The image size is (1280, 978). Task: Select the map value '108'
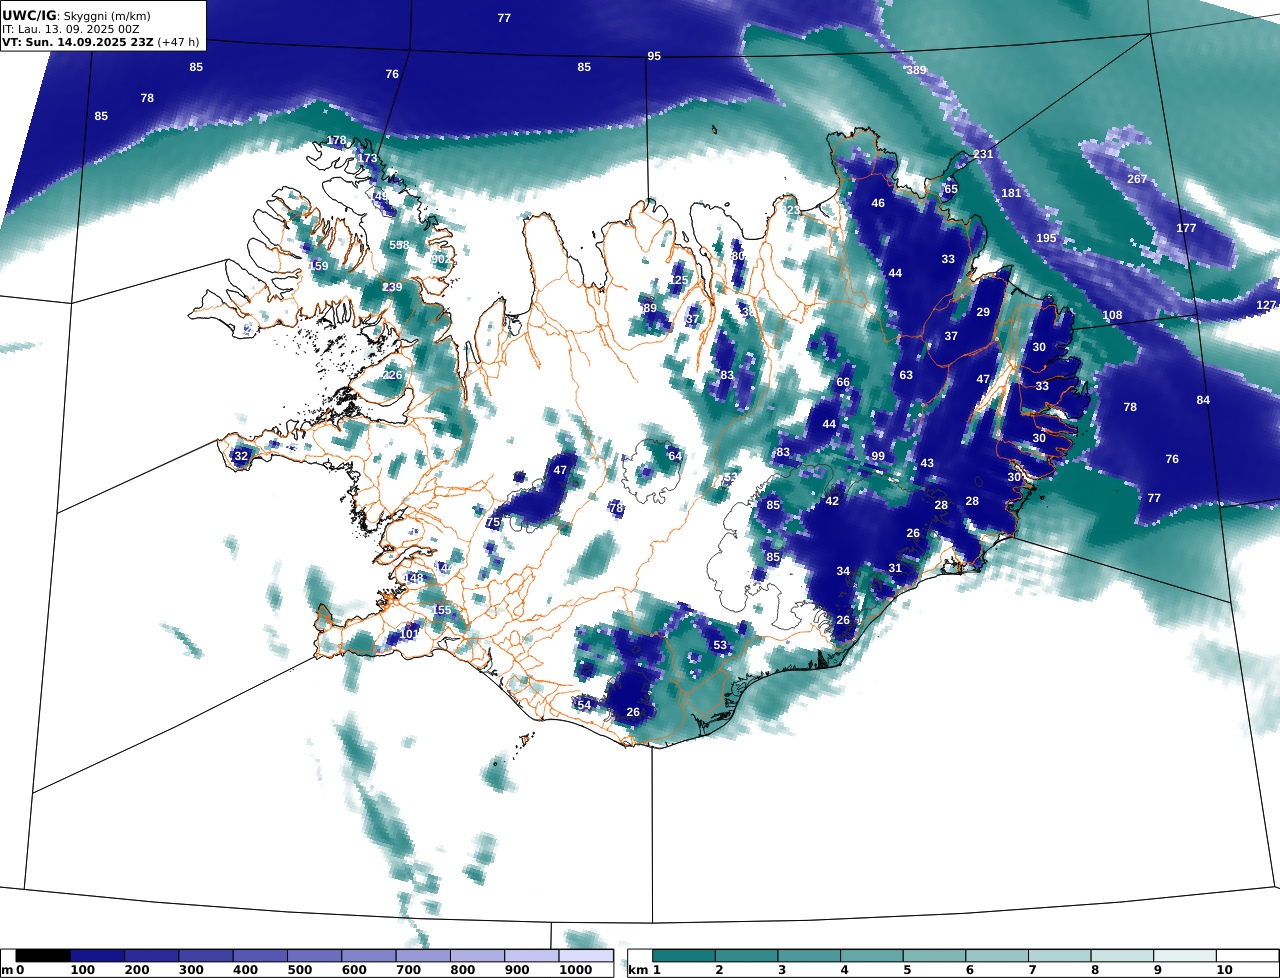point(1112,315)
